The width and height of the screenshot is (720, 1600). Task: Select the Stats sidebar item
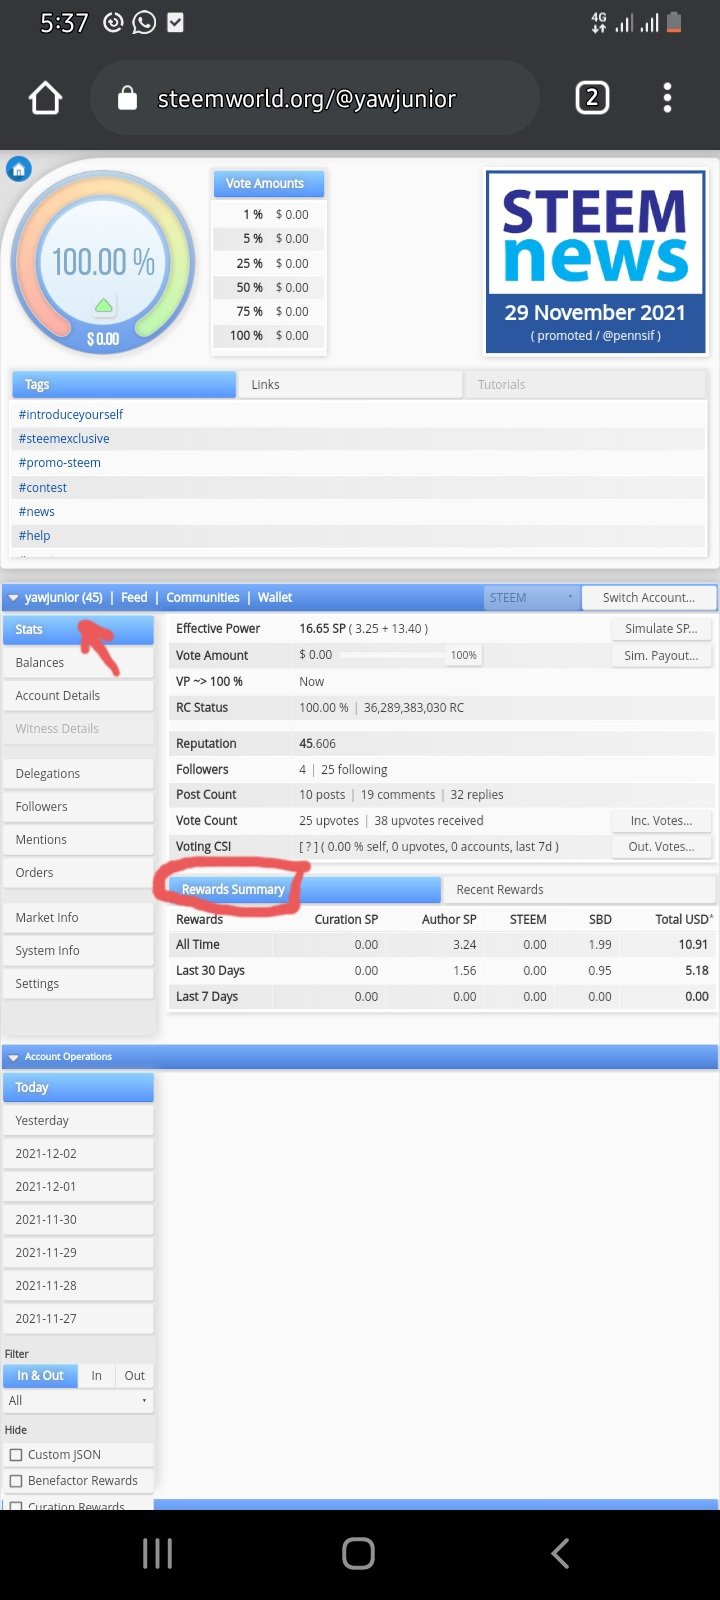(78, 629)
